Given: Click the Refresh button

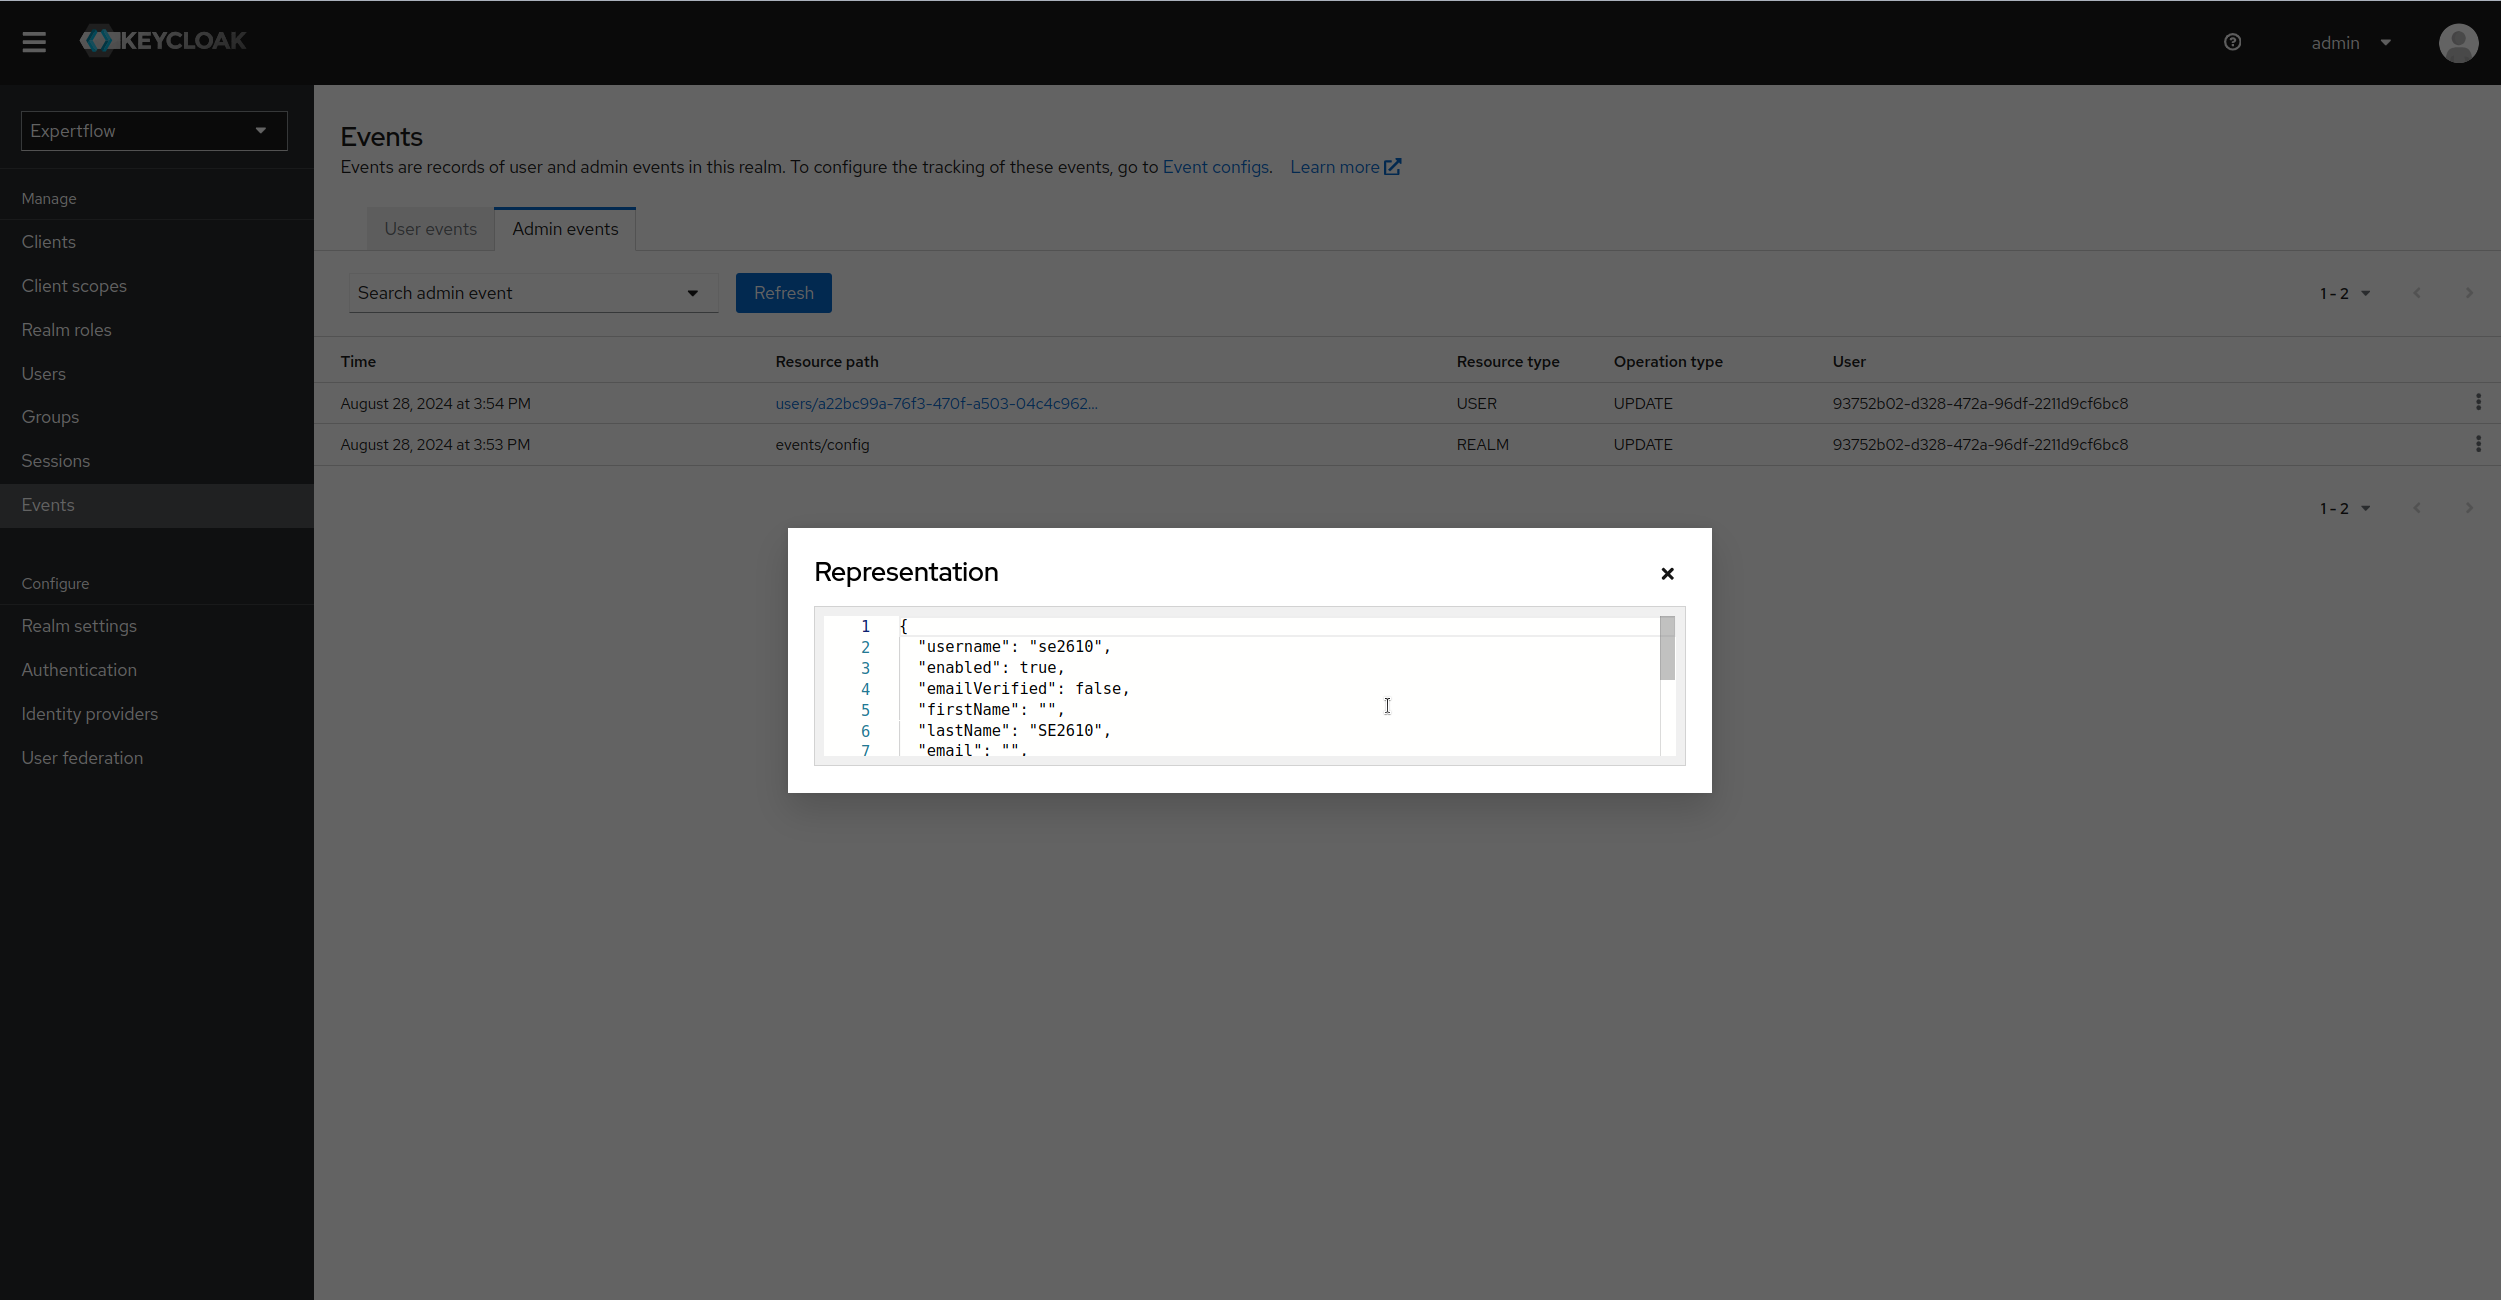Looking at the screenshot, I should click(783, 292).
